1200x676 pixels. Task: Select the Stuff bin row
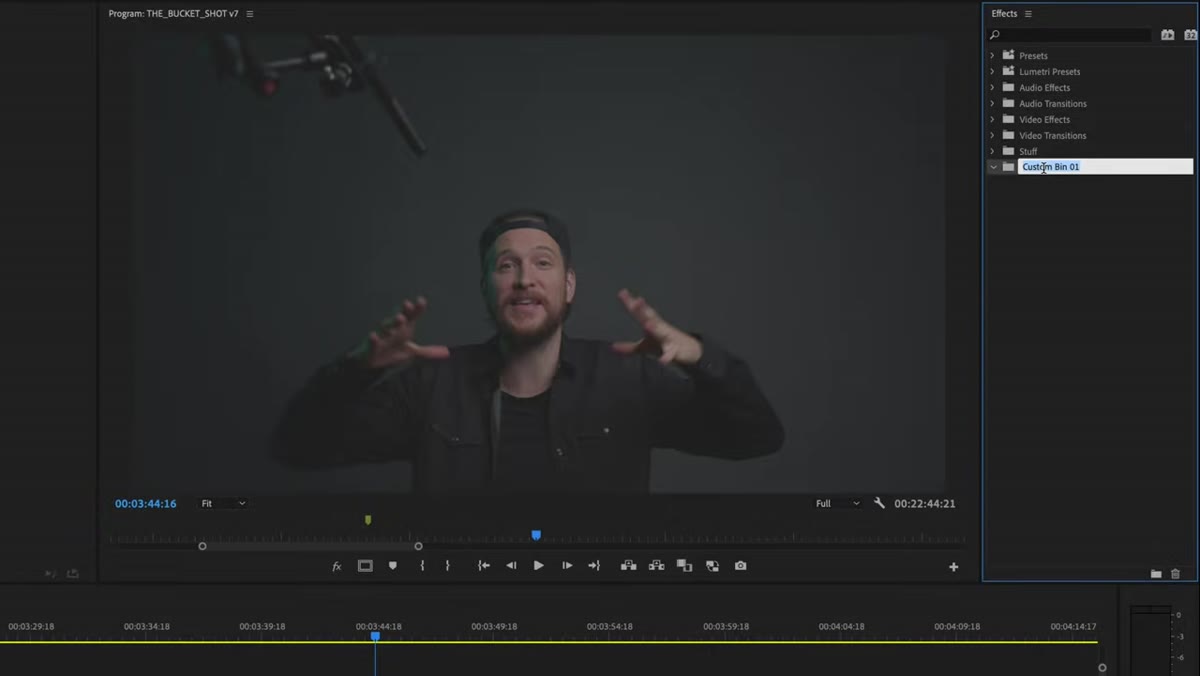click(x=1090, y=152)
